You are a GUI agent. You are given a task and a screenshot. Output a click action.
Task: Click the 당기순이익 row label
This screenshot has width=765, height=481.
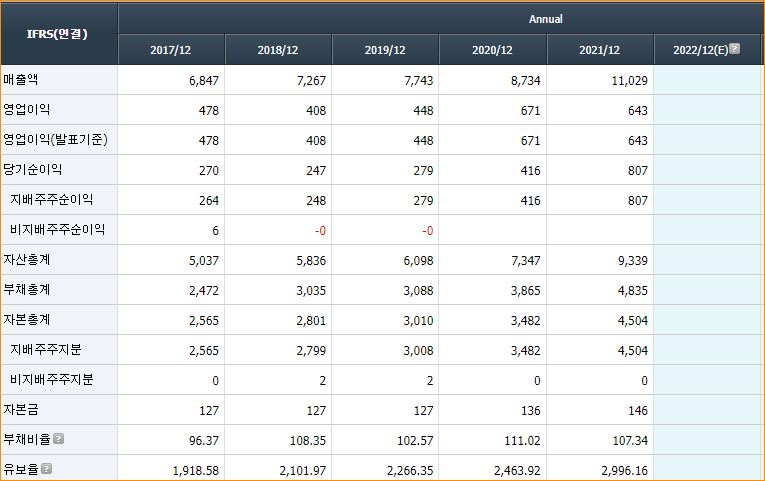coord(33,169)
